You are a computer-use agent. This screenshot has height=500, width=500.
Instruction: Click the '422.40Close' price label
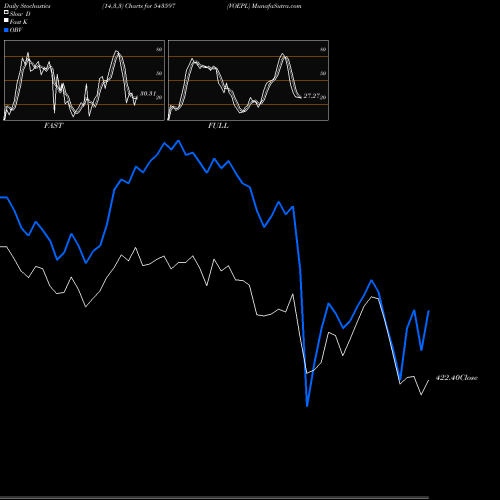tap(457, 378)
